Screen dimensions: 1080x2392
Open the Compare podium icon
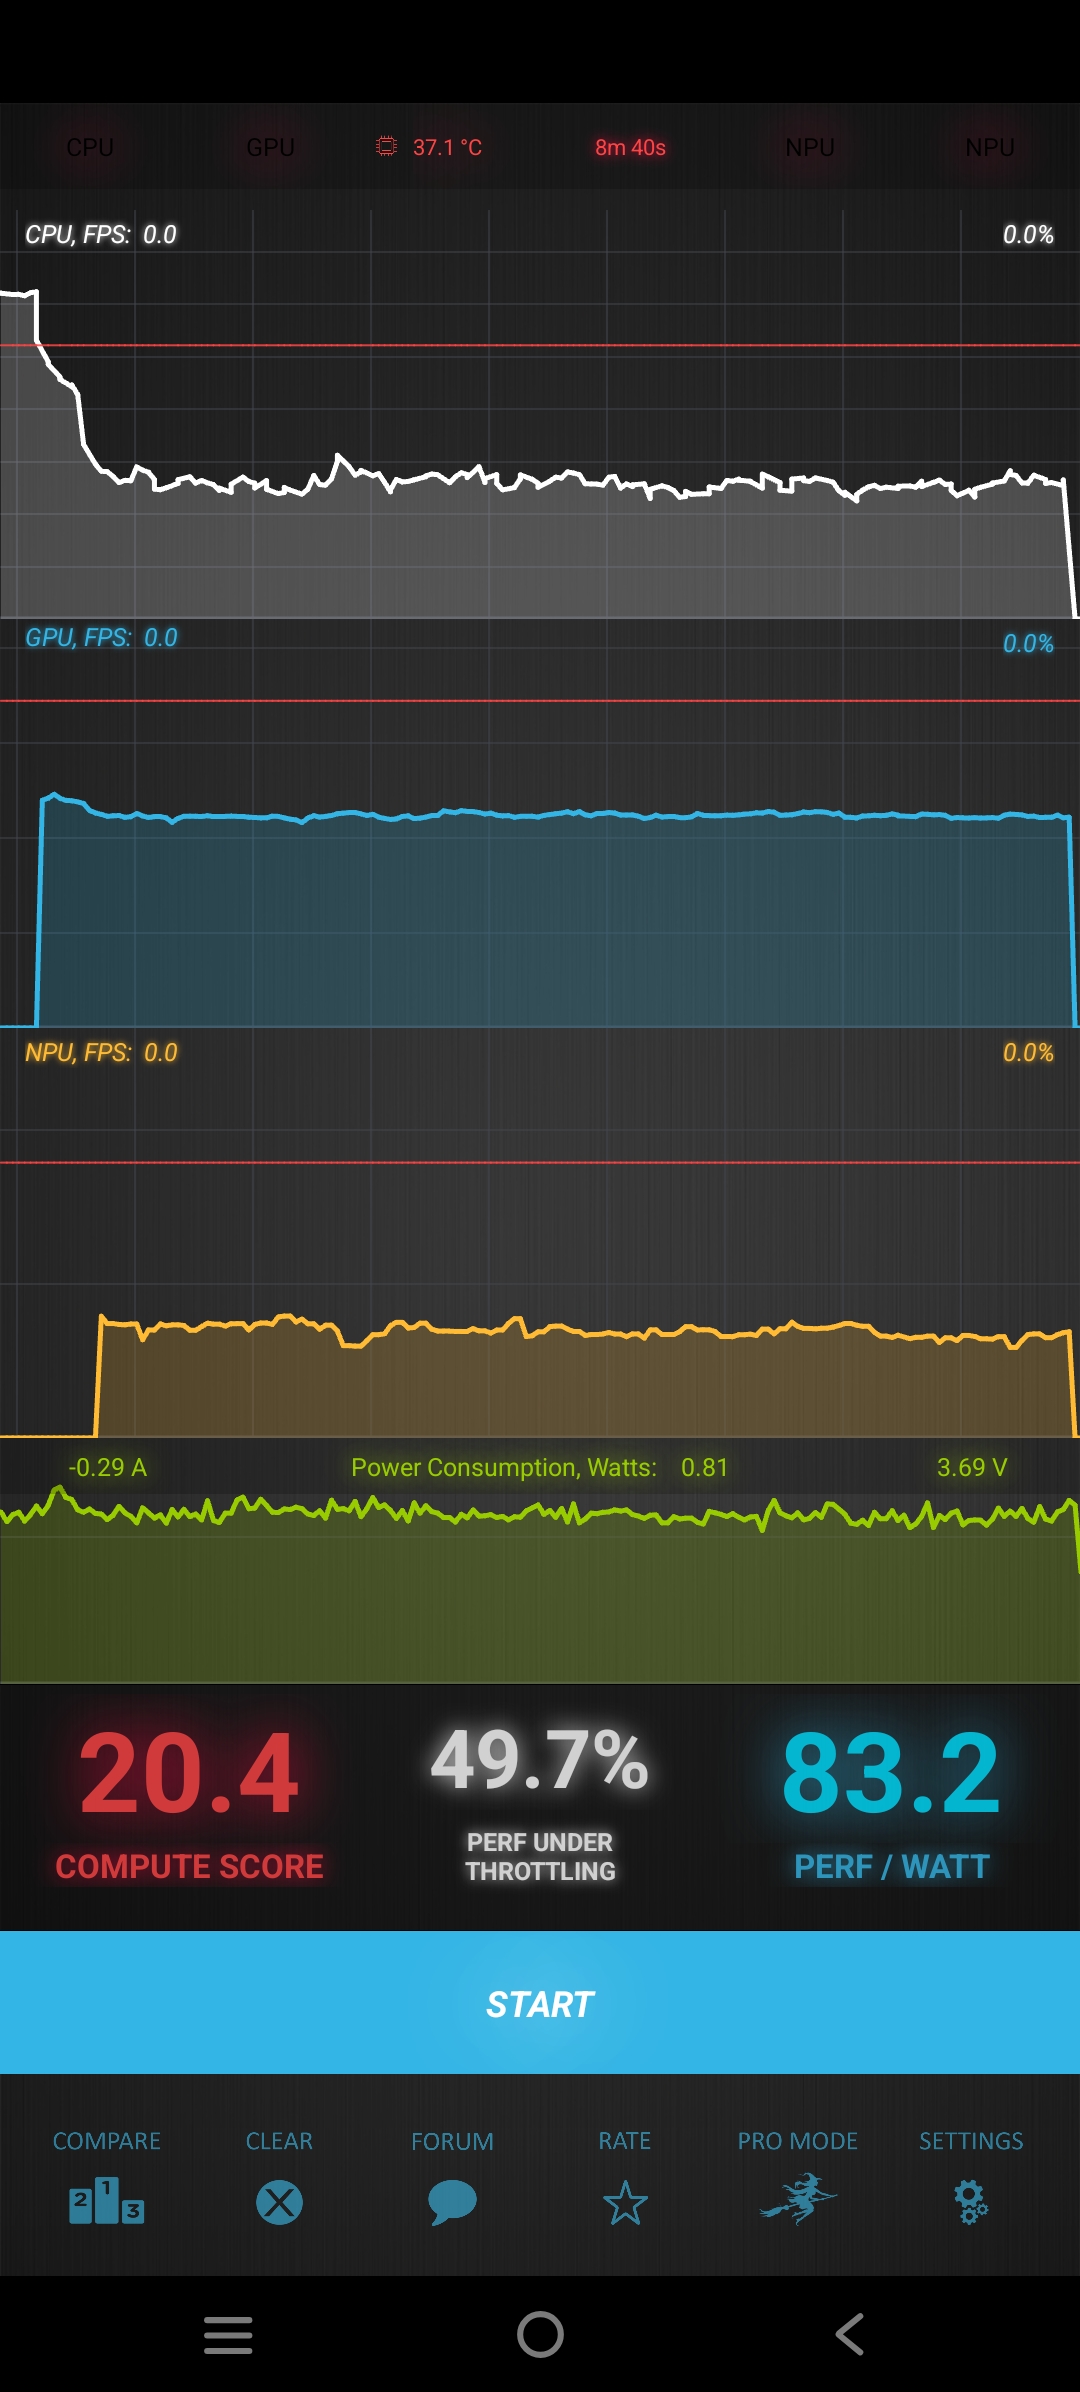pyautogui.click(x=106, y=2201)
